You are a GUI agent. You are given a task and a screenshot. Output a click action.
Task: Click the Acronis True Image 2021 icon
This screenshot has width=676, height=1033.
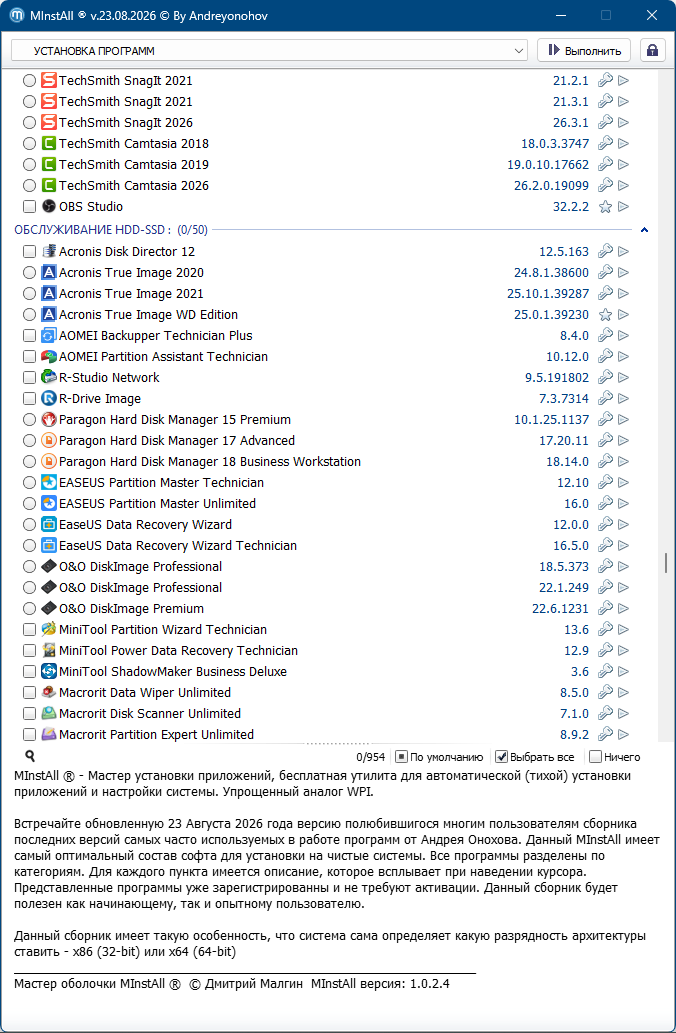pos(49,293)
